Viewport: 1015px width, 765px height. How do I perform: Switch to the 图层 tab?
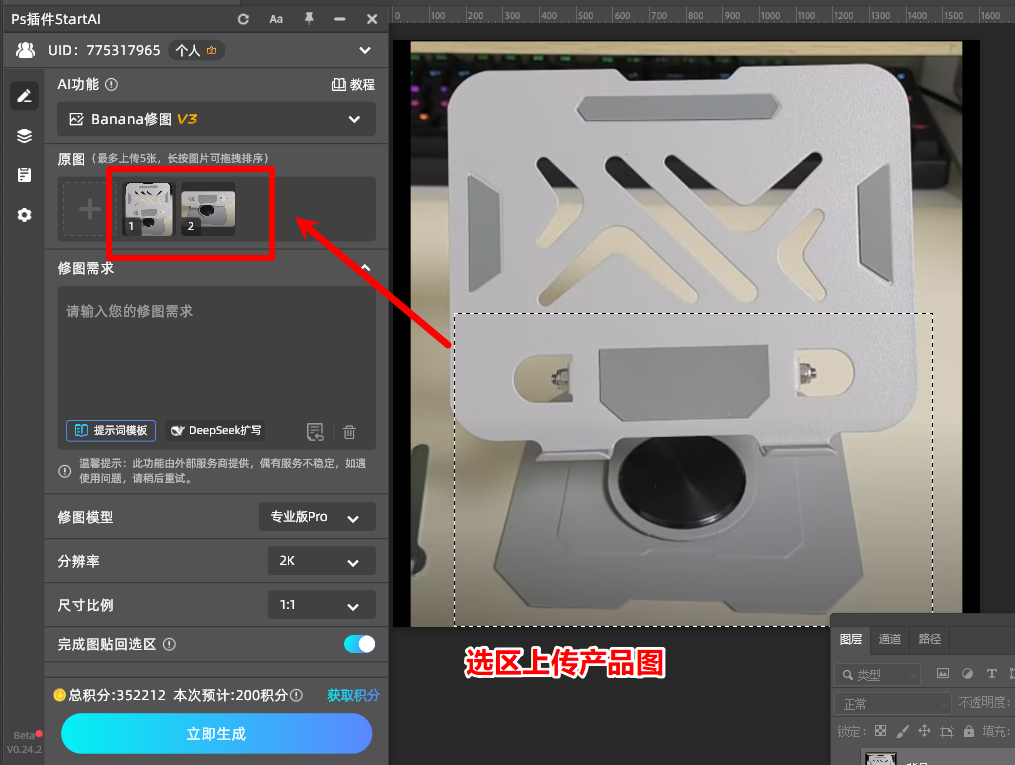click(851, 639)
